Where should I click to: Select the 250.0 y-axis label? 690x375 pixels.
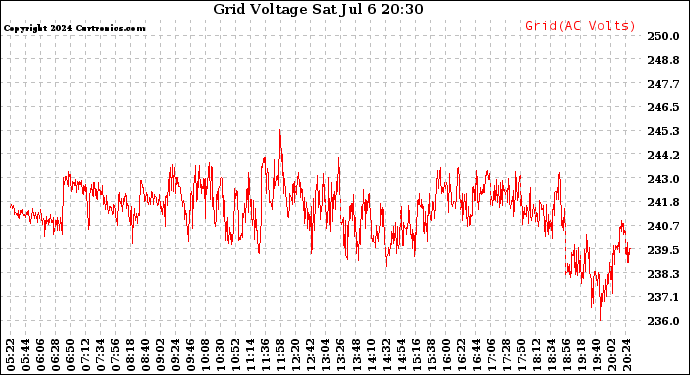[663, 36]
